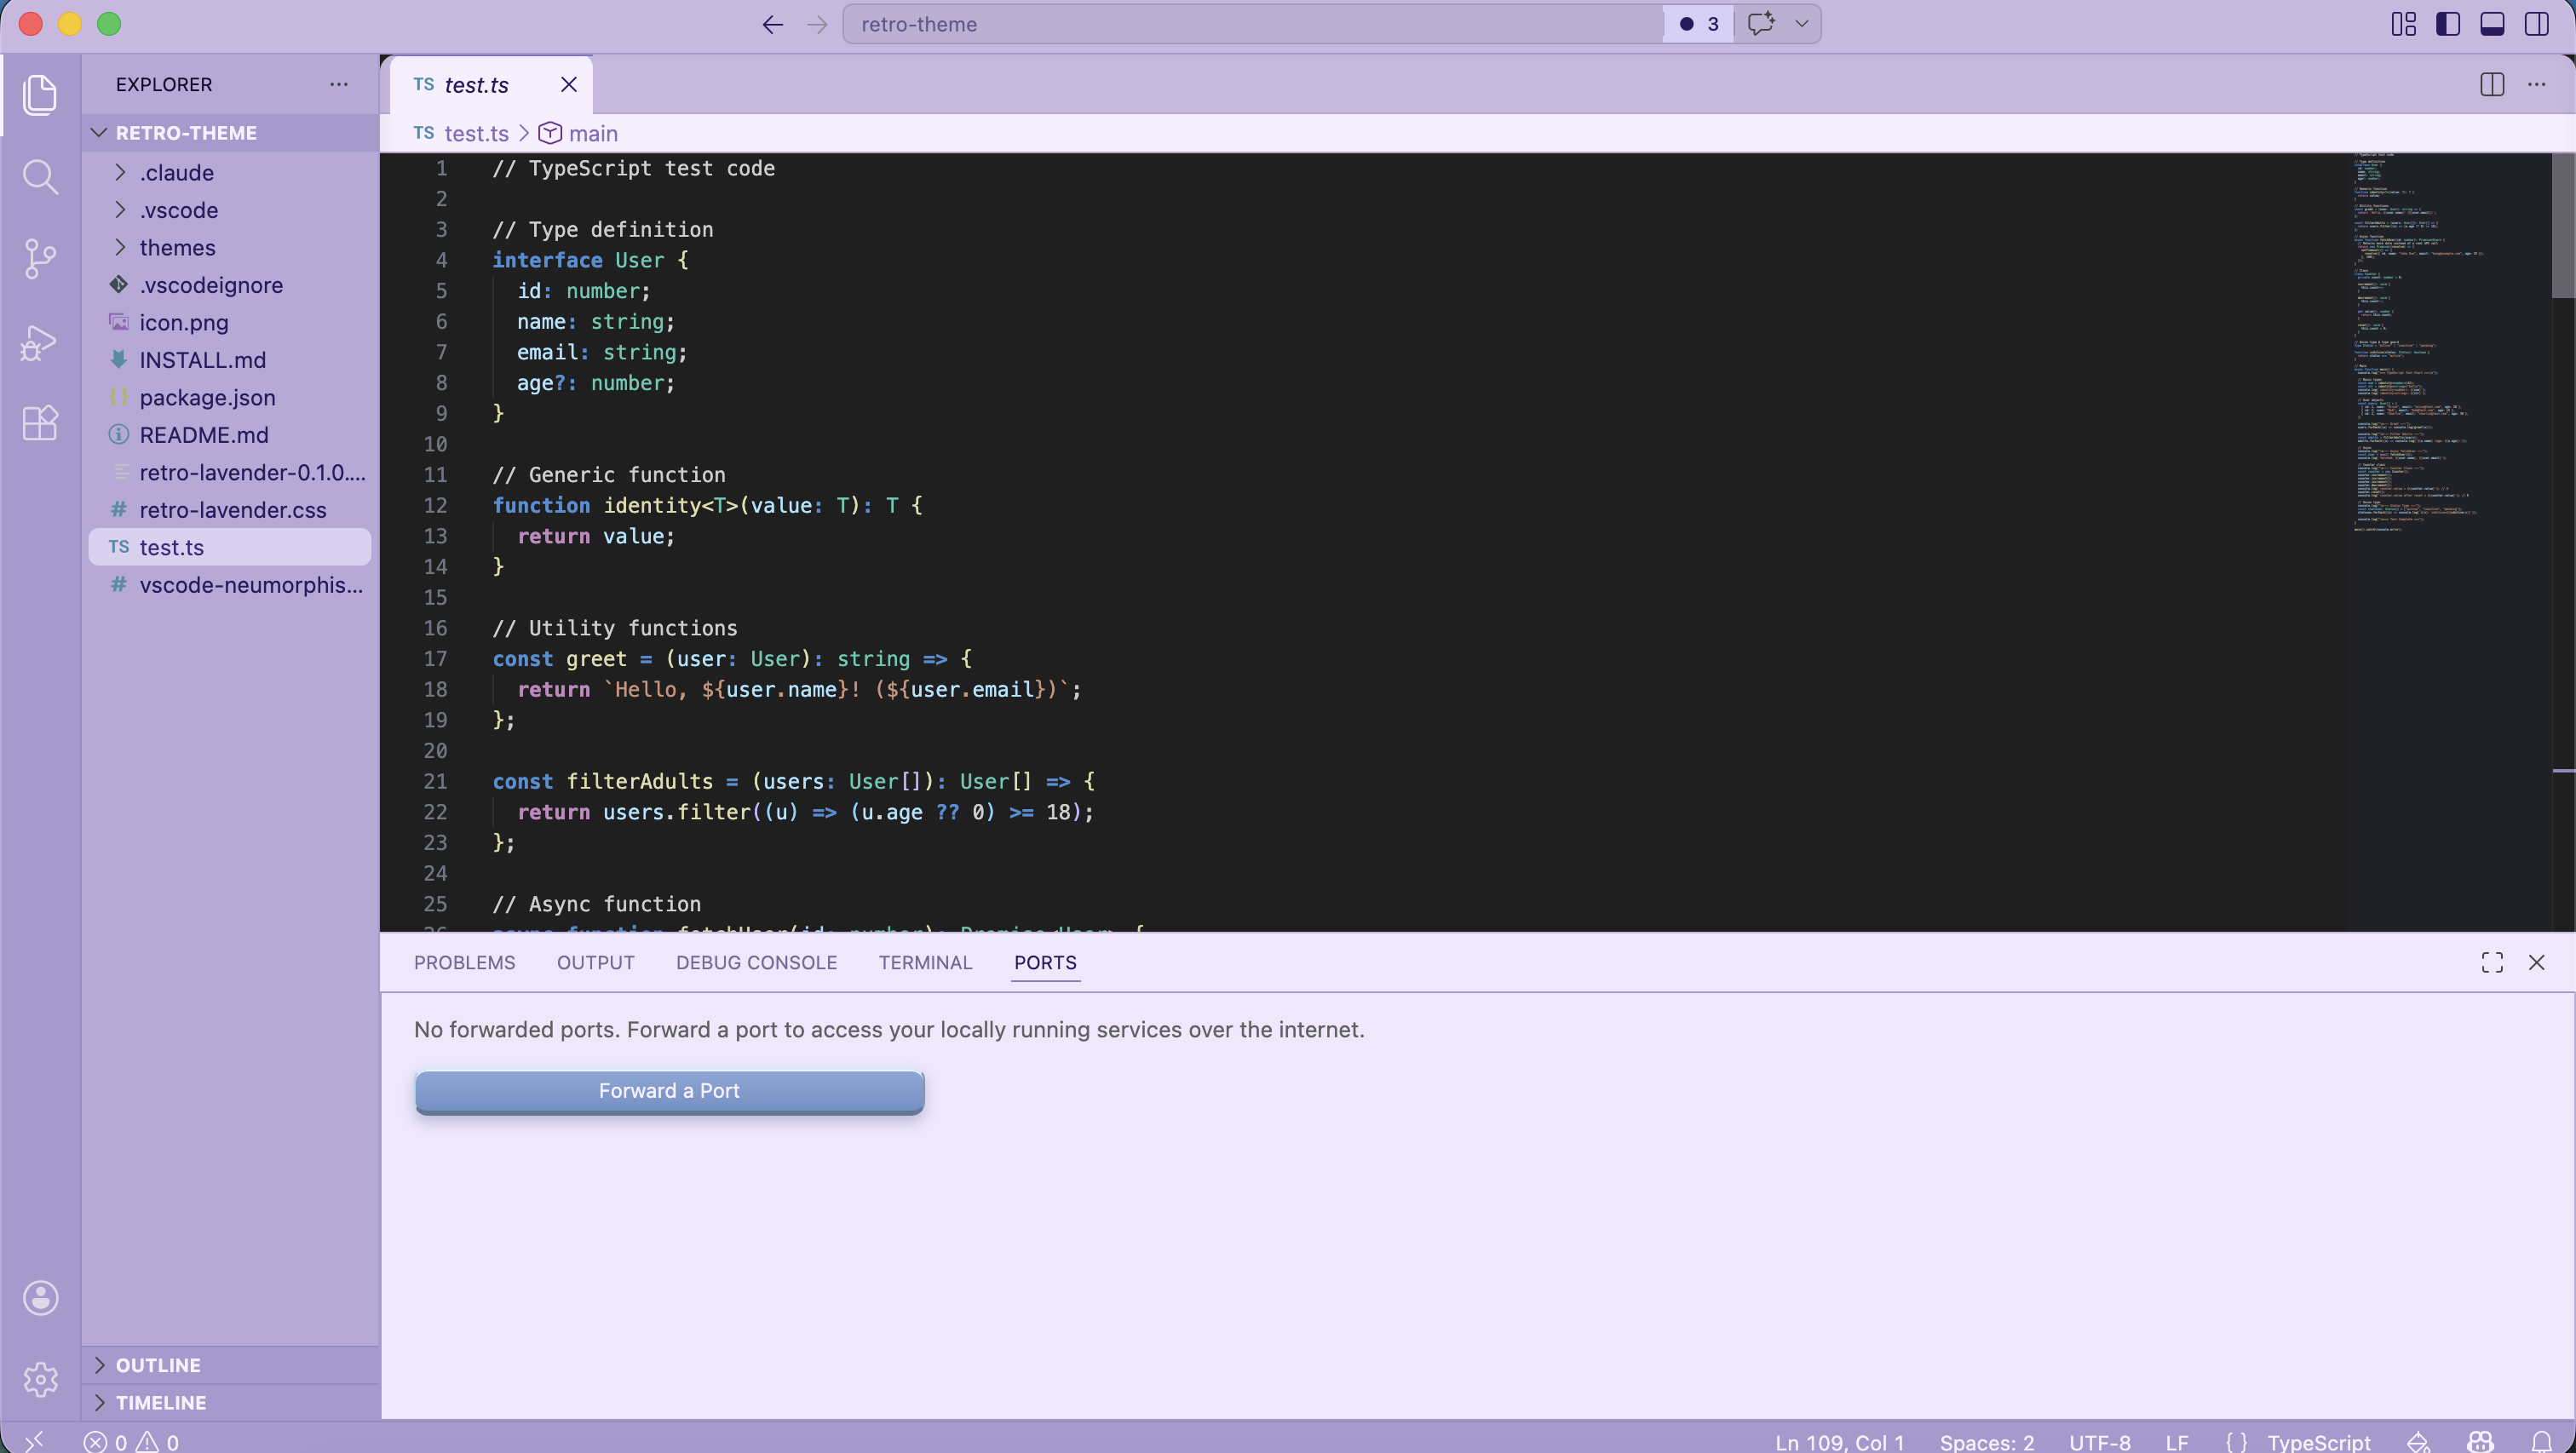2576x1453 pixels.
Task: Click the notifications bell in status bar
Action: click(2541, 1441)
